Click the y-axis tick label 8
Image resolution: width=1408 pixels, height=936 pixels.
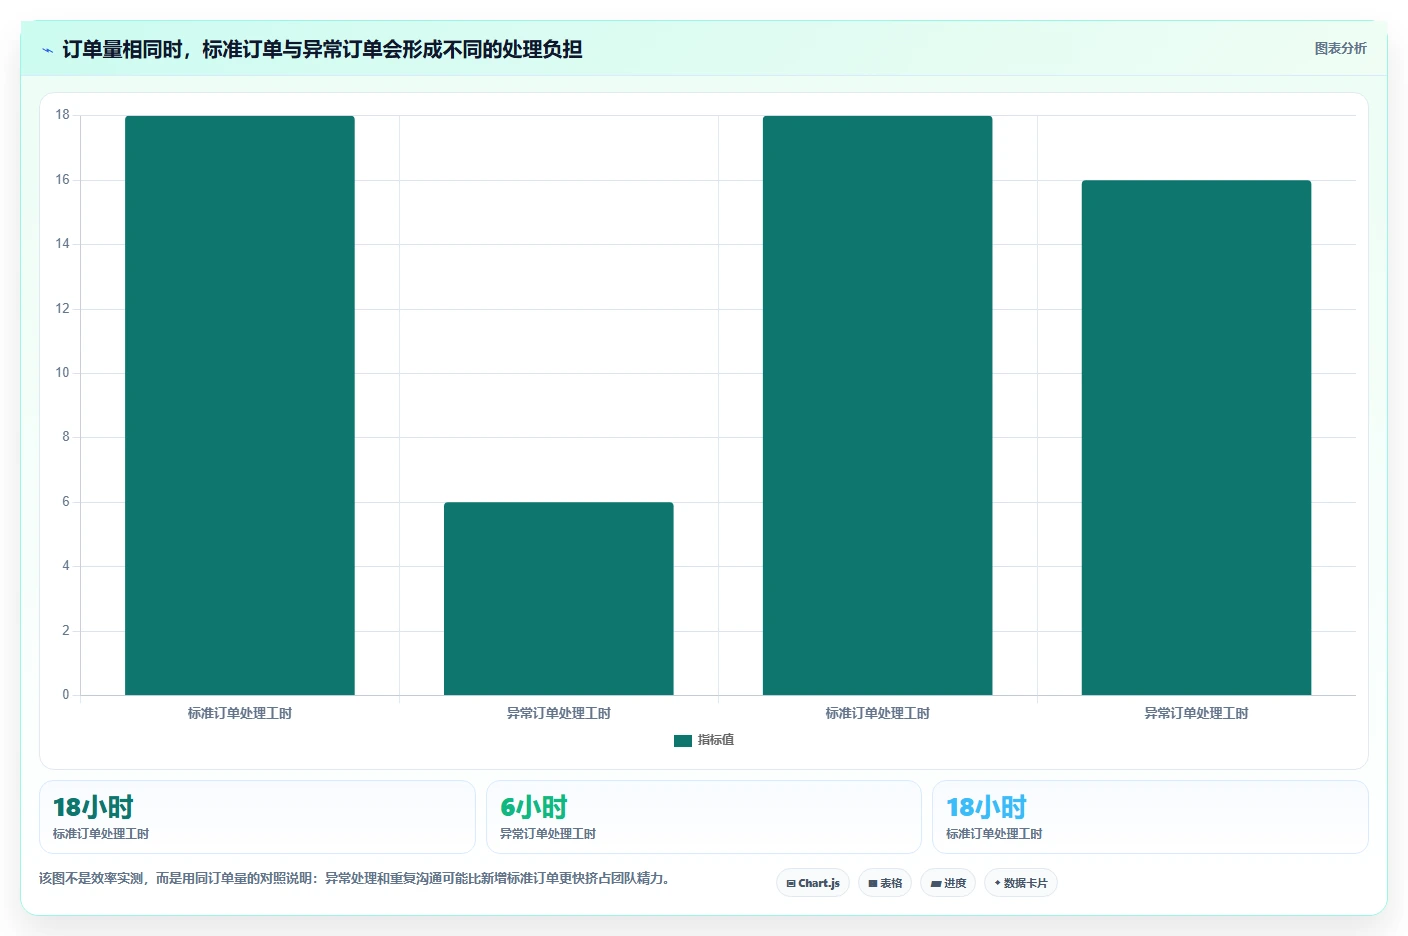[x=66, y=437]
